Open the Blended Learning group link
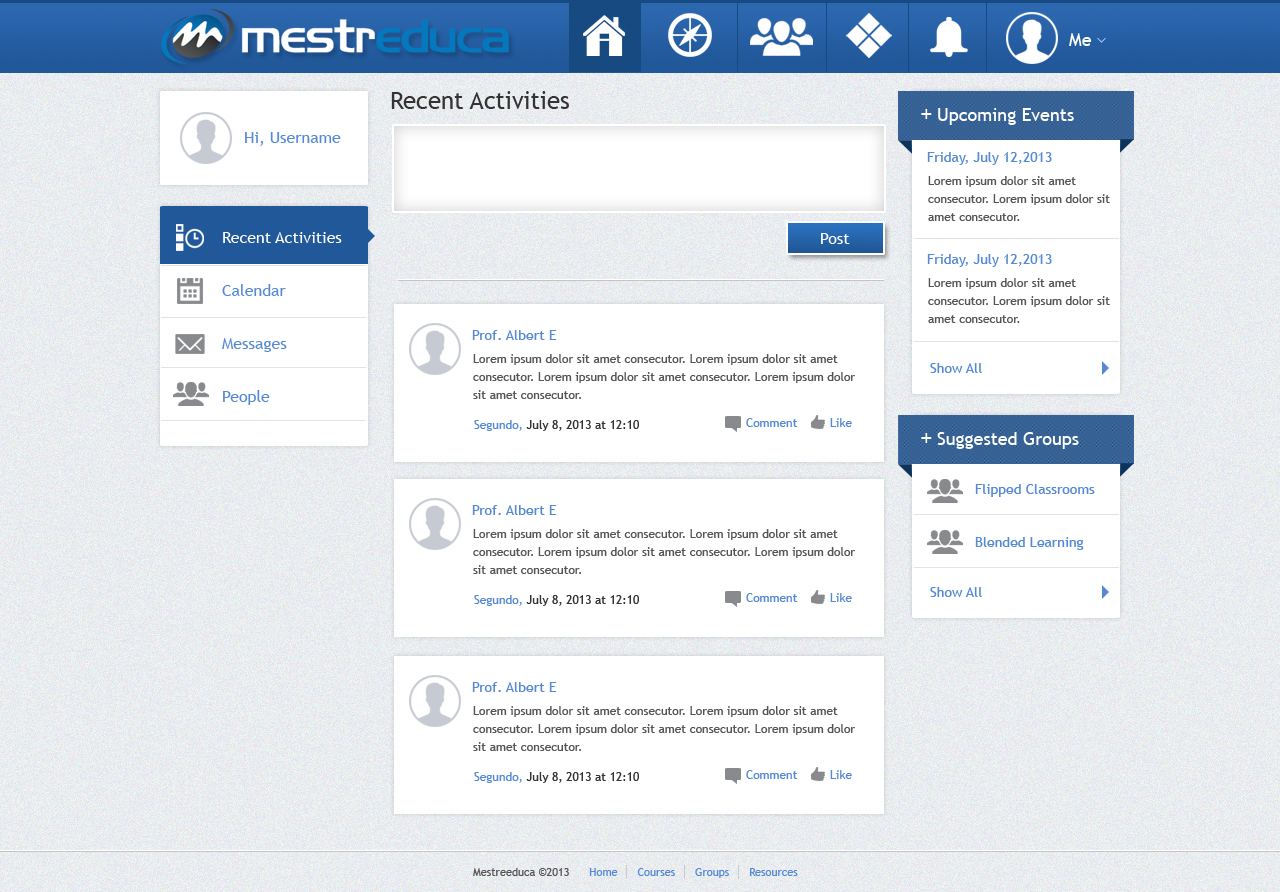 1029,541
